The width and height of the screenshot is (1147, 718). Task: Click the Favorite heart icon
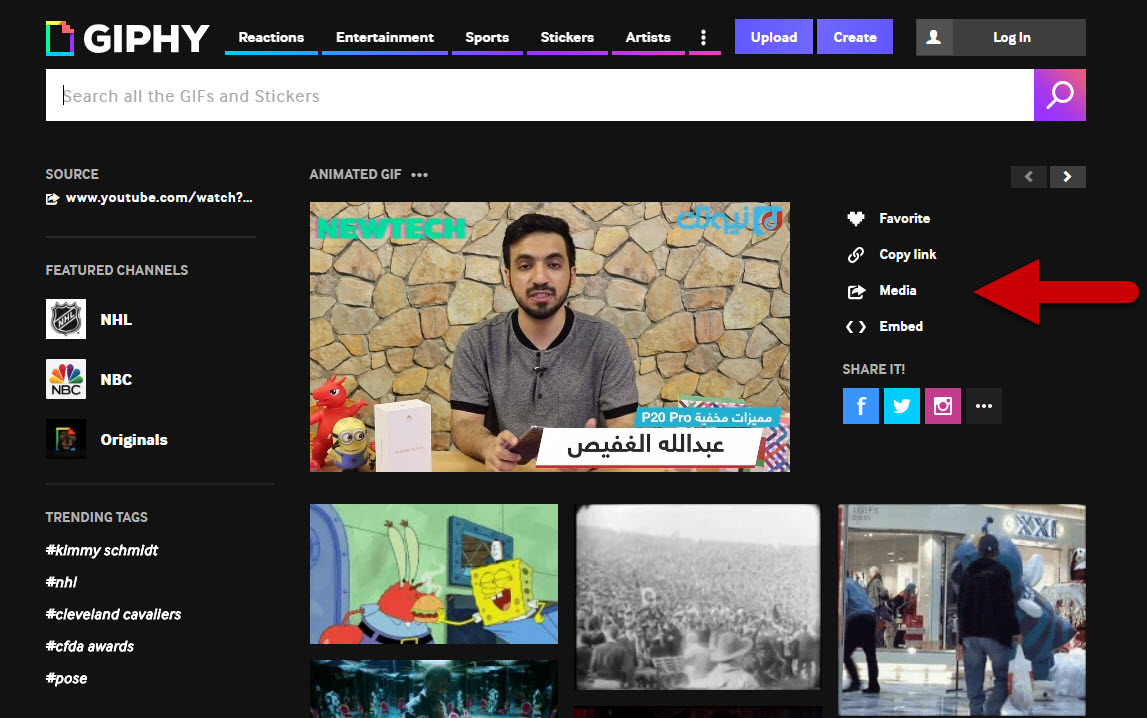856,218
